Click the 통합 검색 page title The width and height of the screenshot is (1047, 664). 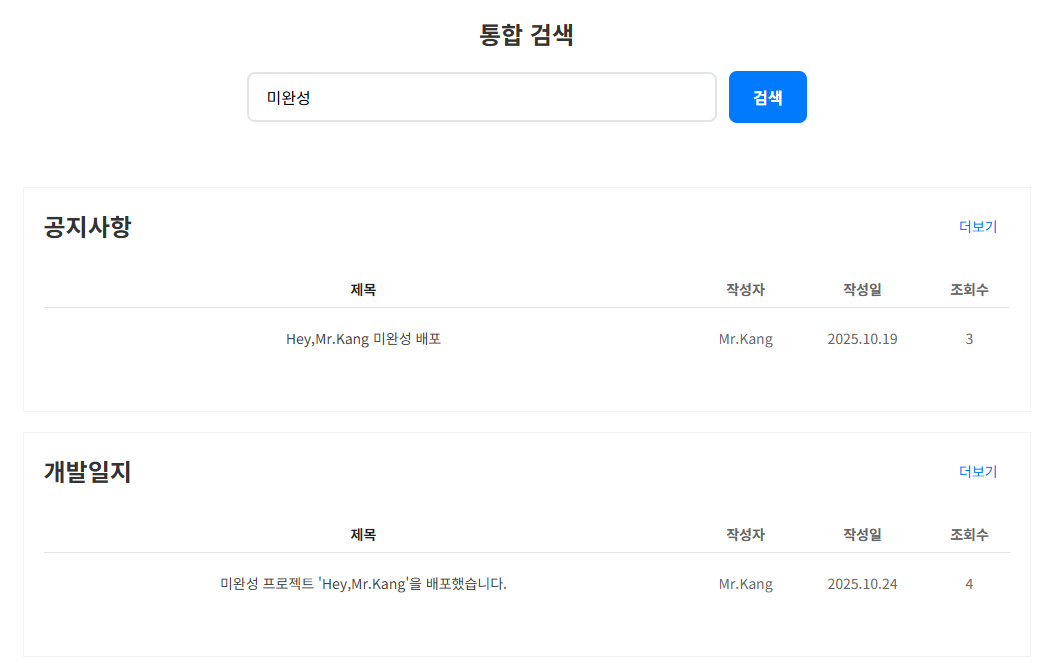pyautogui.click(x=523, y=34)
